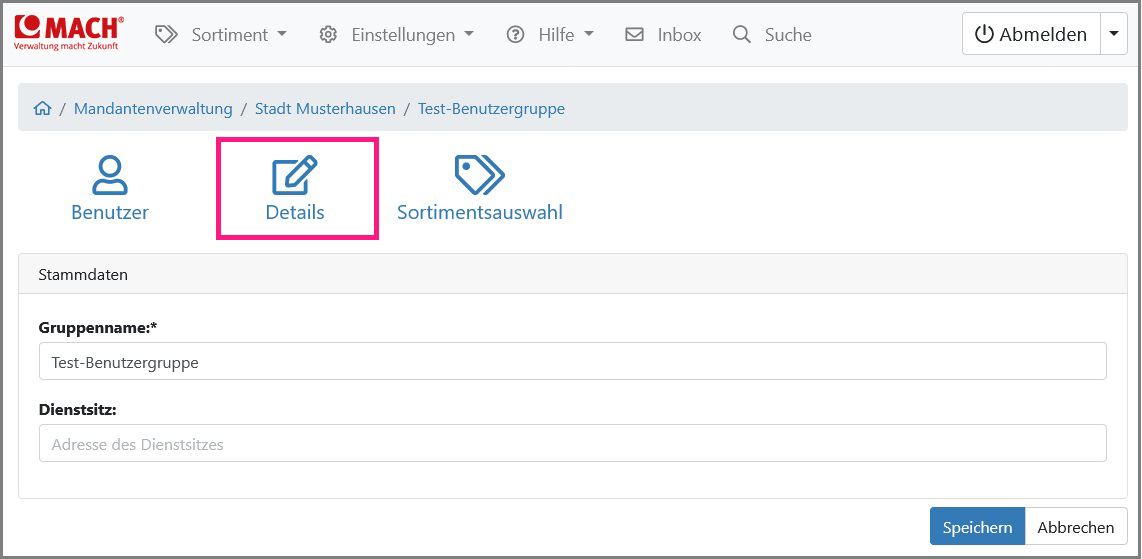Open Stadt Musterhausen breadcrumb link
The image size is (1142, 559).
325,109
